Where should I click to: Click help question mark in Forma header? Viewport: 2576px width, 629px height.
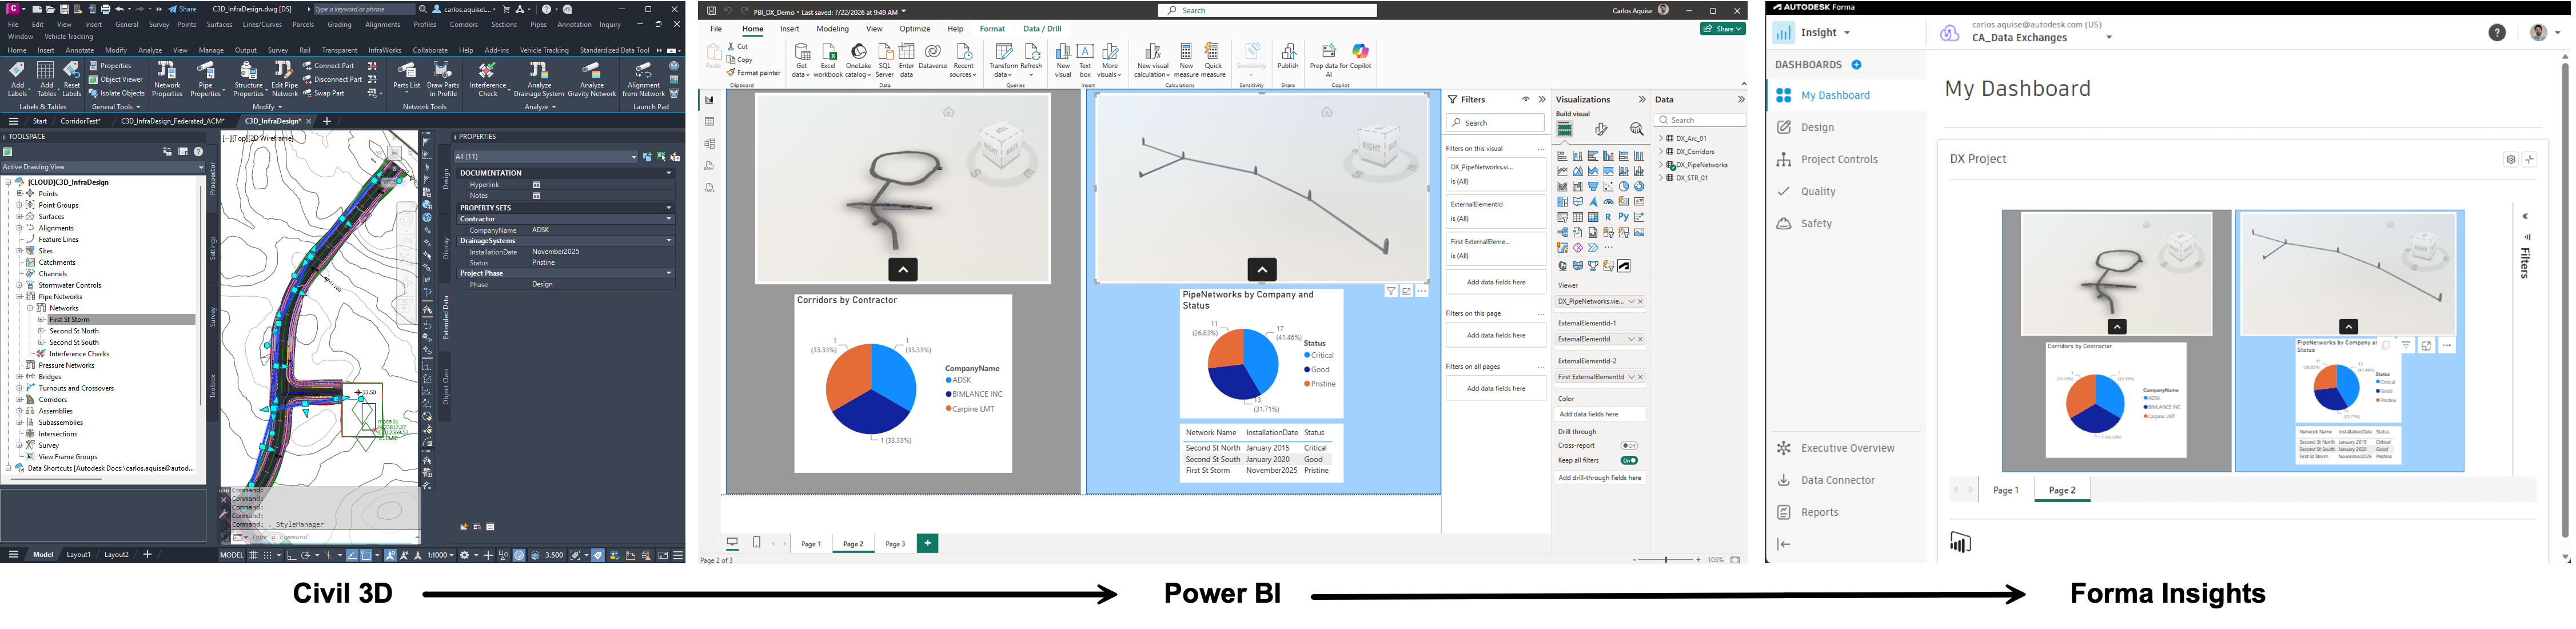pos(2497,33)
